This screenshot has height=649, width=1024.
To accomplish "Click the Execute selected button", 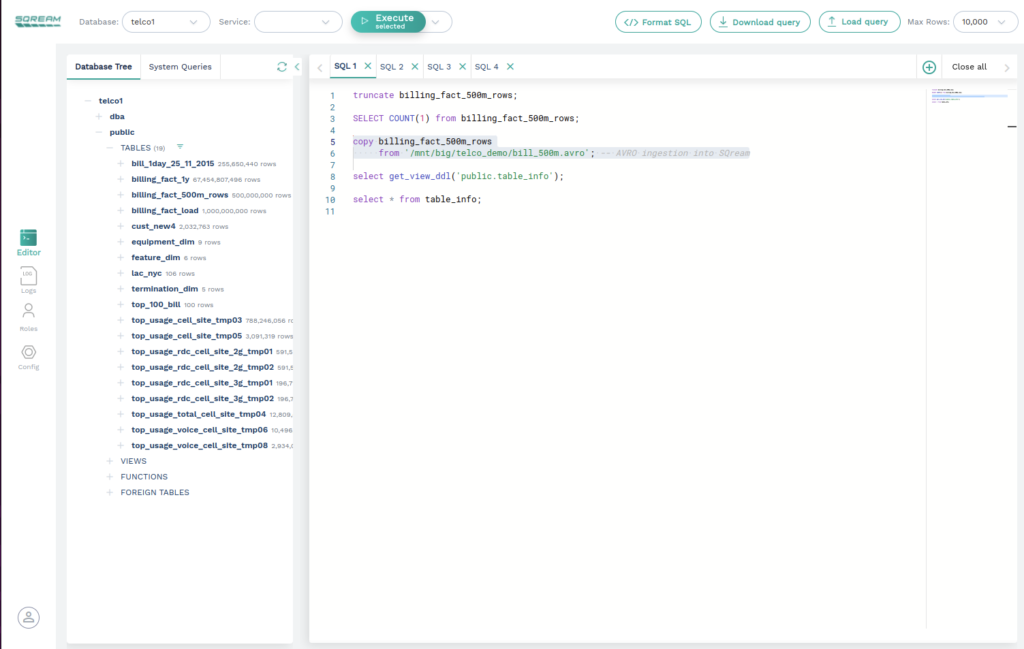I will click(388, 20).
